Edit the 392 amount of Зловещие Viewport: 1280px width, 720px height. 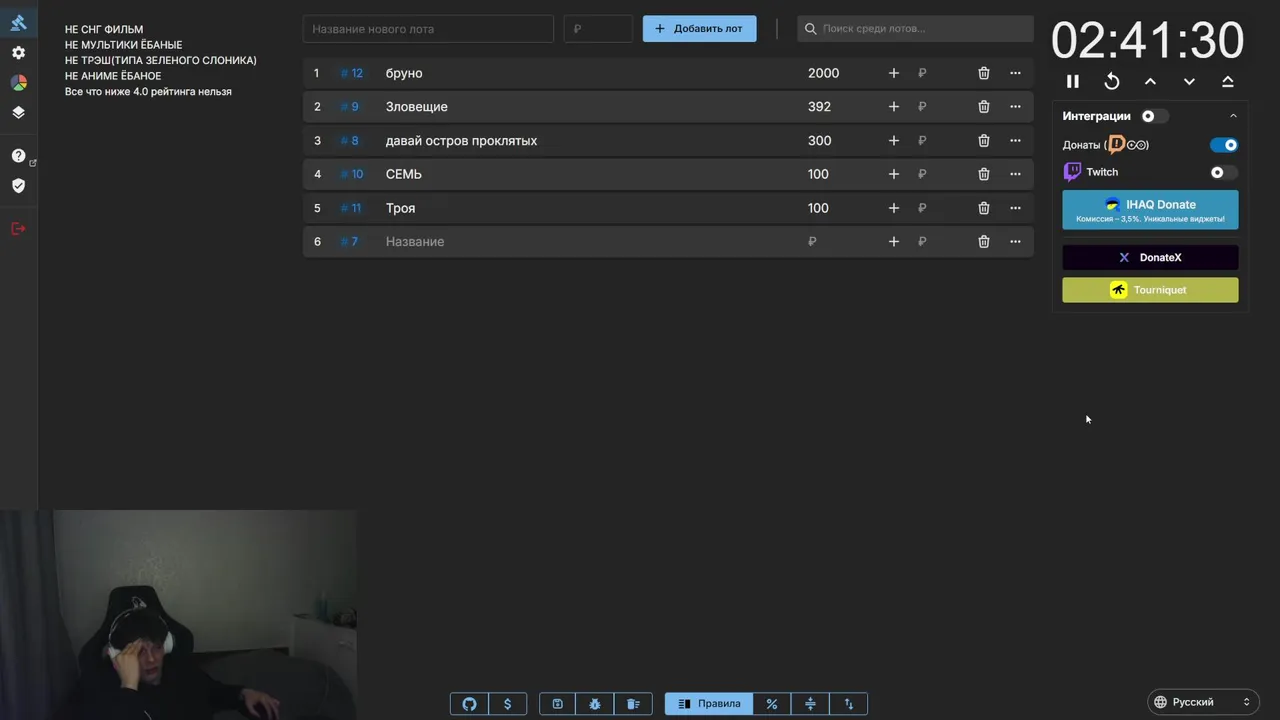(819, 107)
